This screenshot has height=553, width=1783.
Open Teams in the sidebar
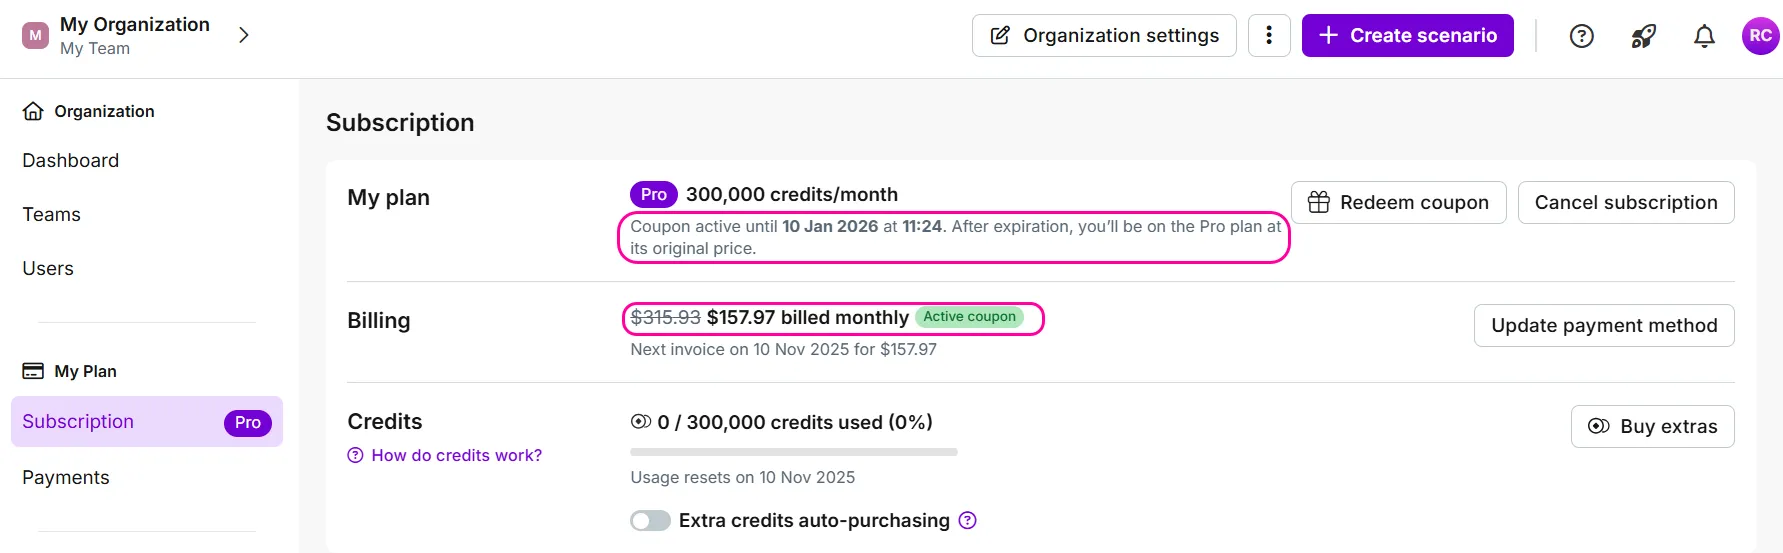tap(52, 215)
